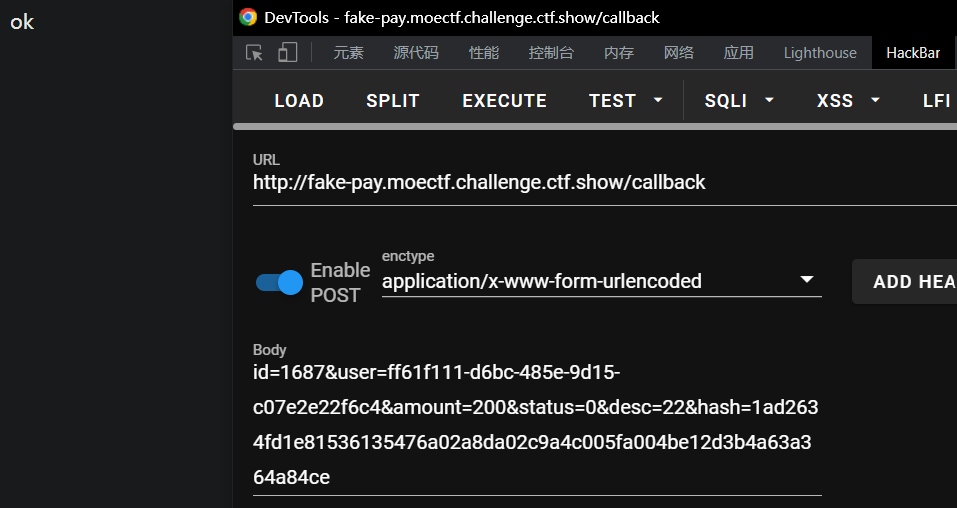Image resolution: width=957 pixels, height=508 pixels.
Task: Switch to the HackBar tab
Action: pyautogui.click(x=912, y=53)
